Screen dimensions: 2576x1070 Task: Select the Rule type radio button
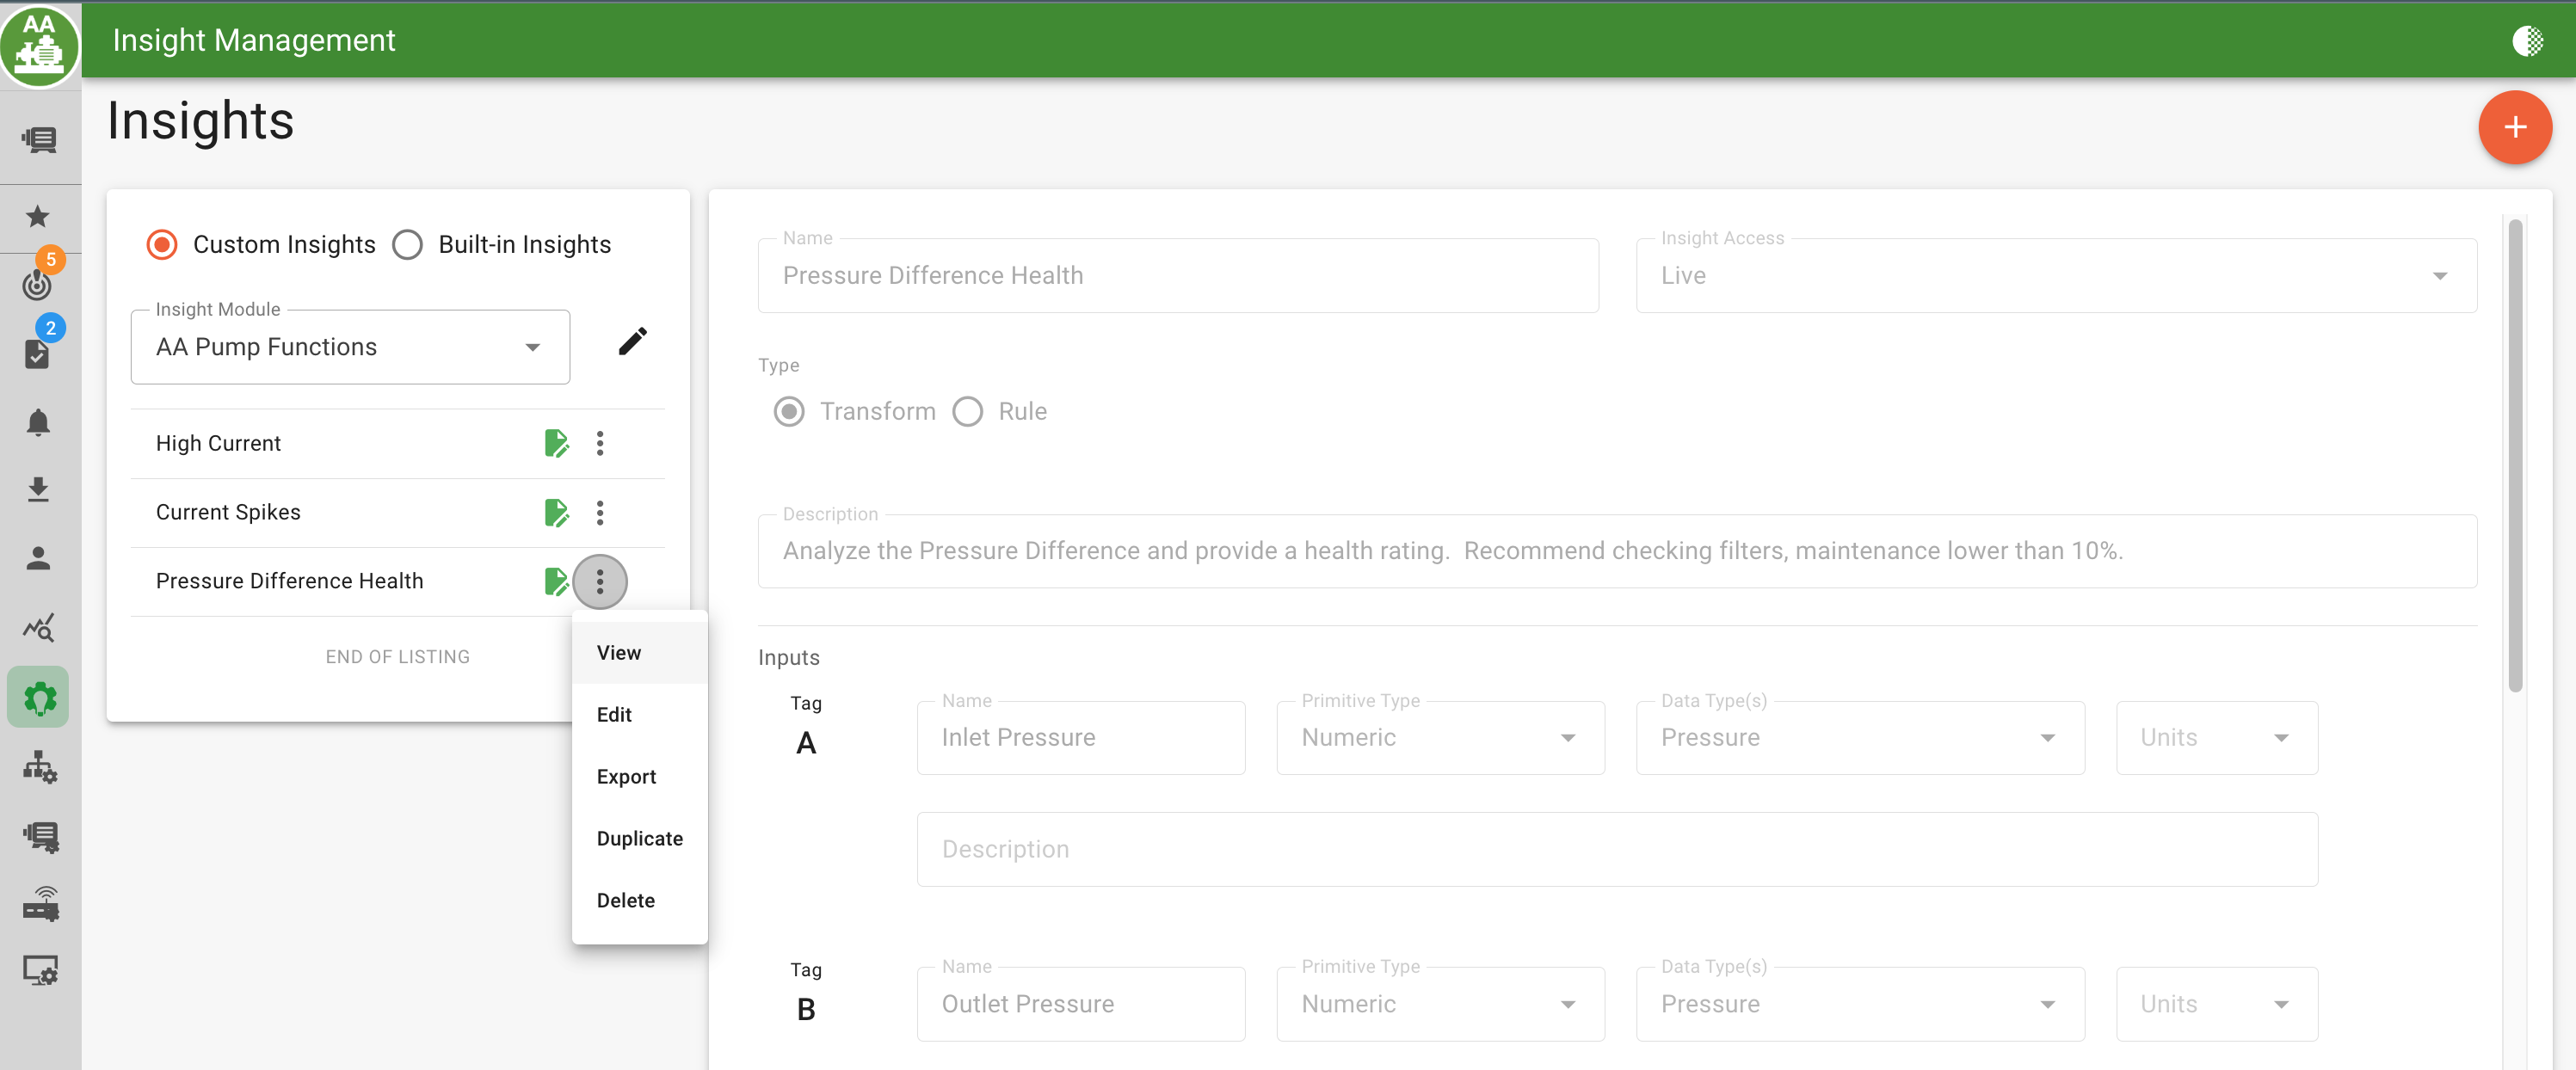pos(966,411)
